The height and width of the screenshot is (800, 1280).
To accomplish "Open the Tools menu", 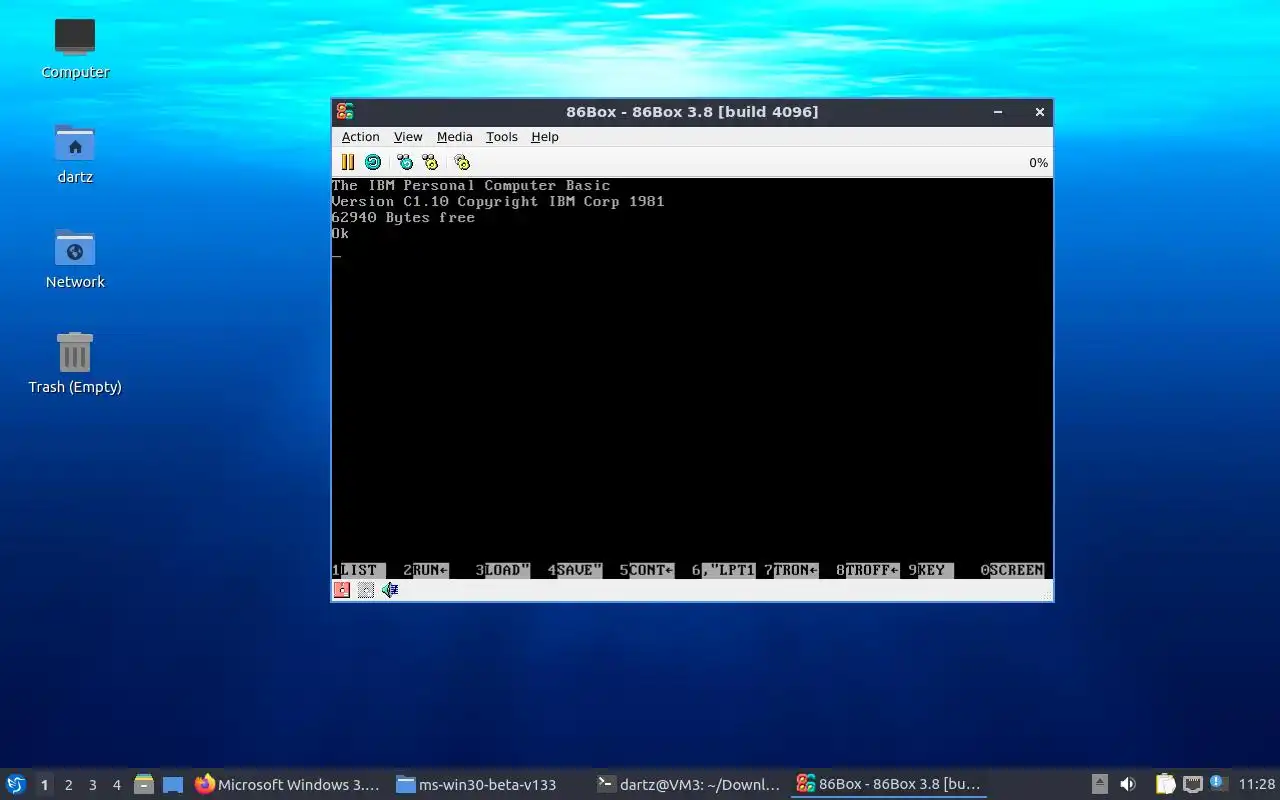I will 502,137.
